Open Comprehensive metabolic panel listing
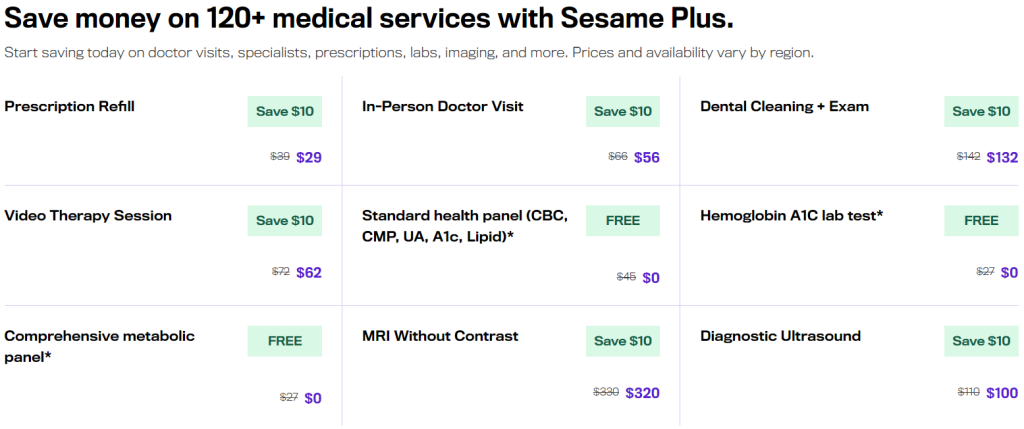This screenshot has height=429, width=1024. pyautogui.click(x=100, y=347)
